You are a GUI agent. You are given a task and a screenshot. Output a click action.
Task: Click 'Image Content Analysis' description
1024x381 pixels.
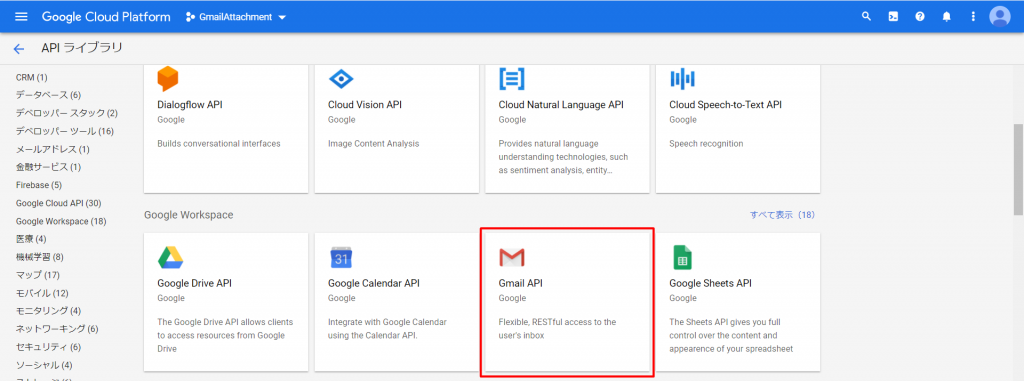point(374,144)
